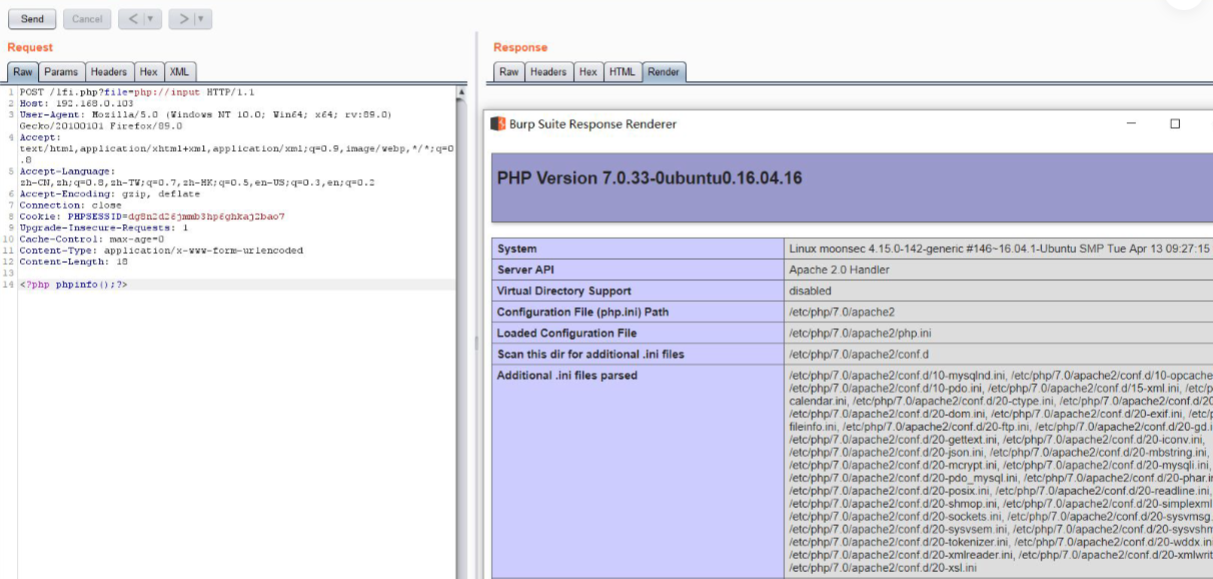Open the response HTML tab
The height and width of the screenshot is (579, 1213).
pyautogui.click(x=622, y=72)
